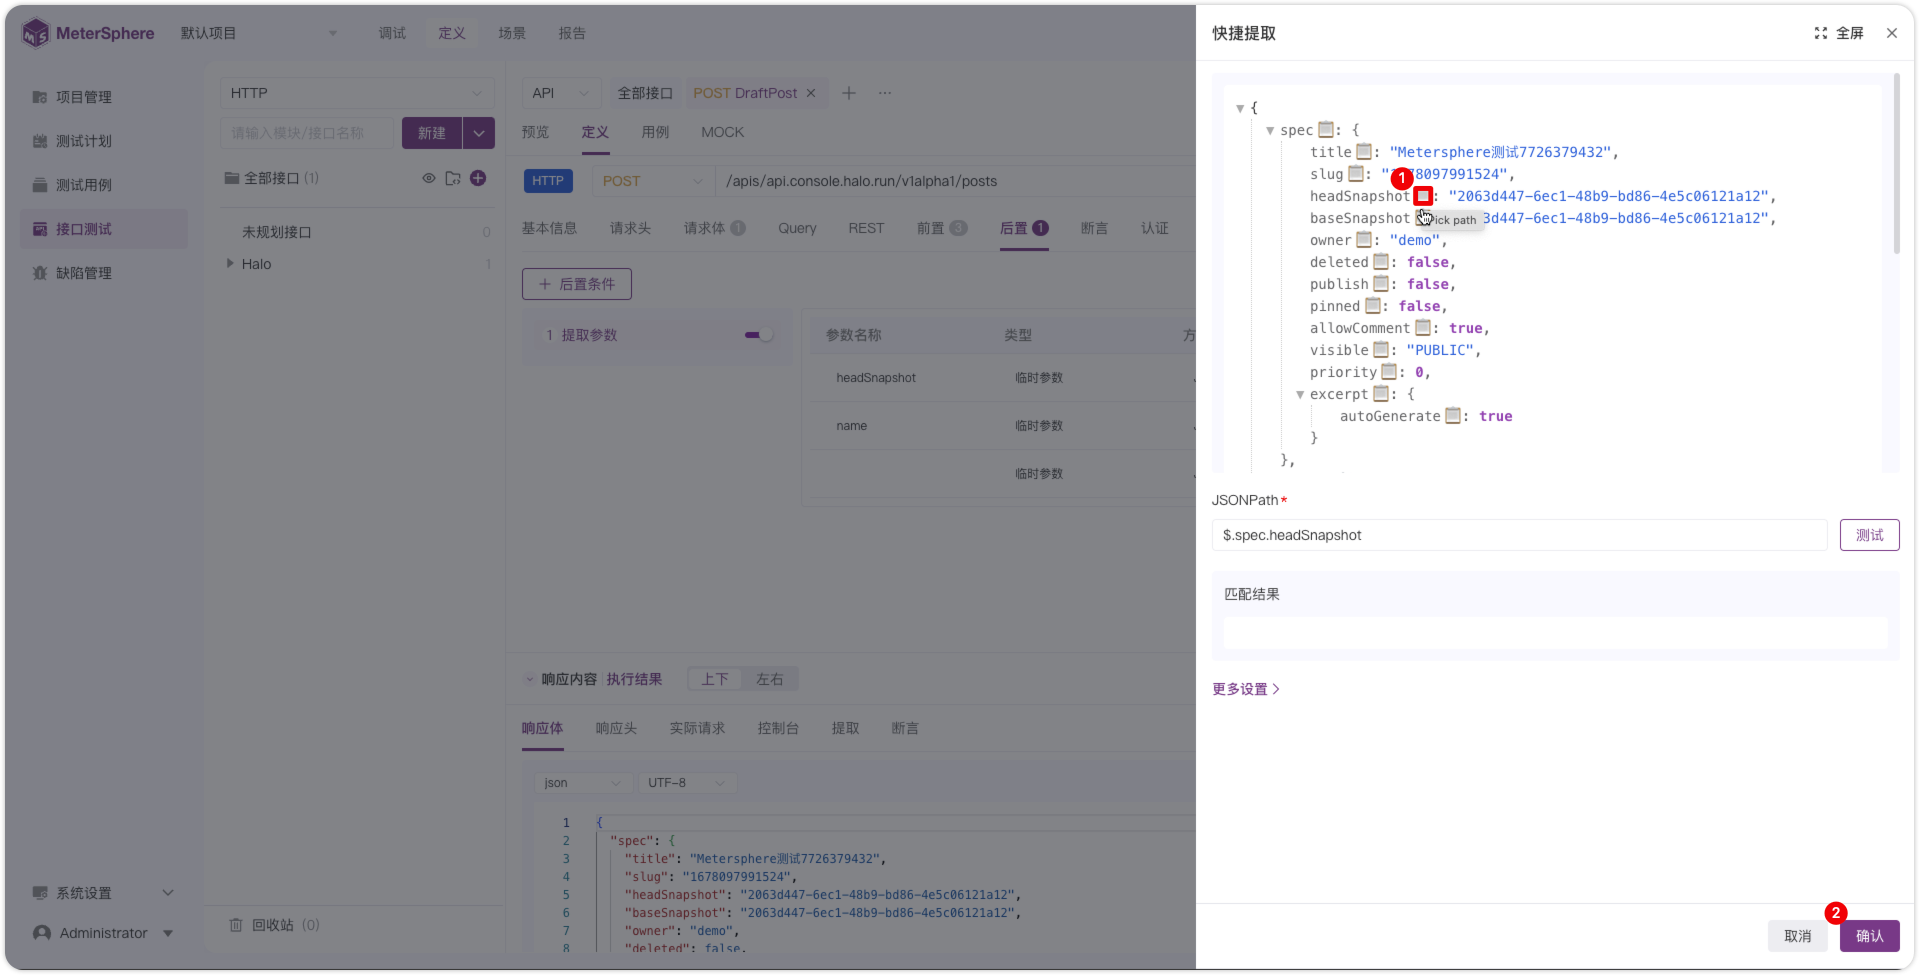Cancel the quick extract dialog
Image resolution: width=1919 pixels, height=975 pixels.
click(1797, 936)
